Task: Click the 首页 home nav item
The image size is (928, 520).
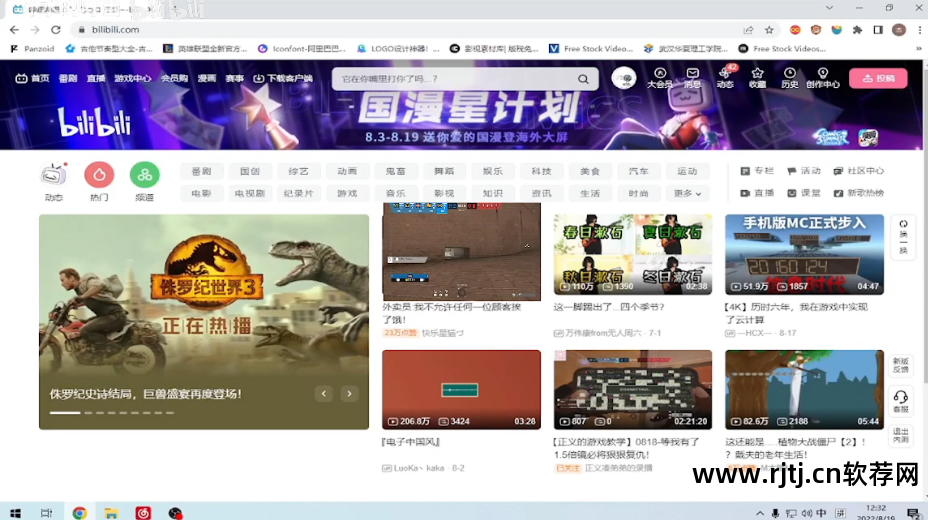Action: click(x=33, y=78)
